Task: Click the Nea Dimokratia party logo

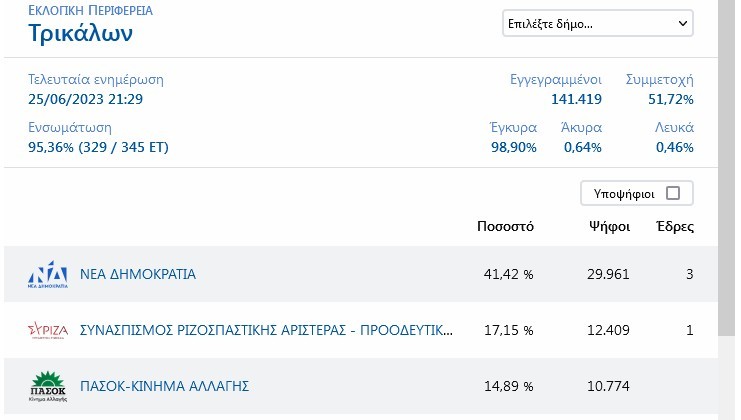Action: [x=48, y=274]
